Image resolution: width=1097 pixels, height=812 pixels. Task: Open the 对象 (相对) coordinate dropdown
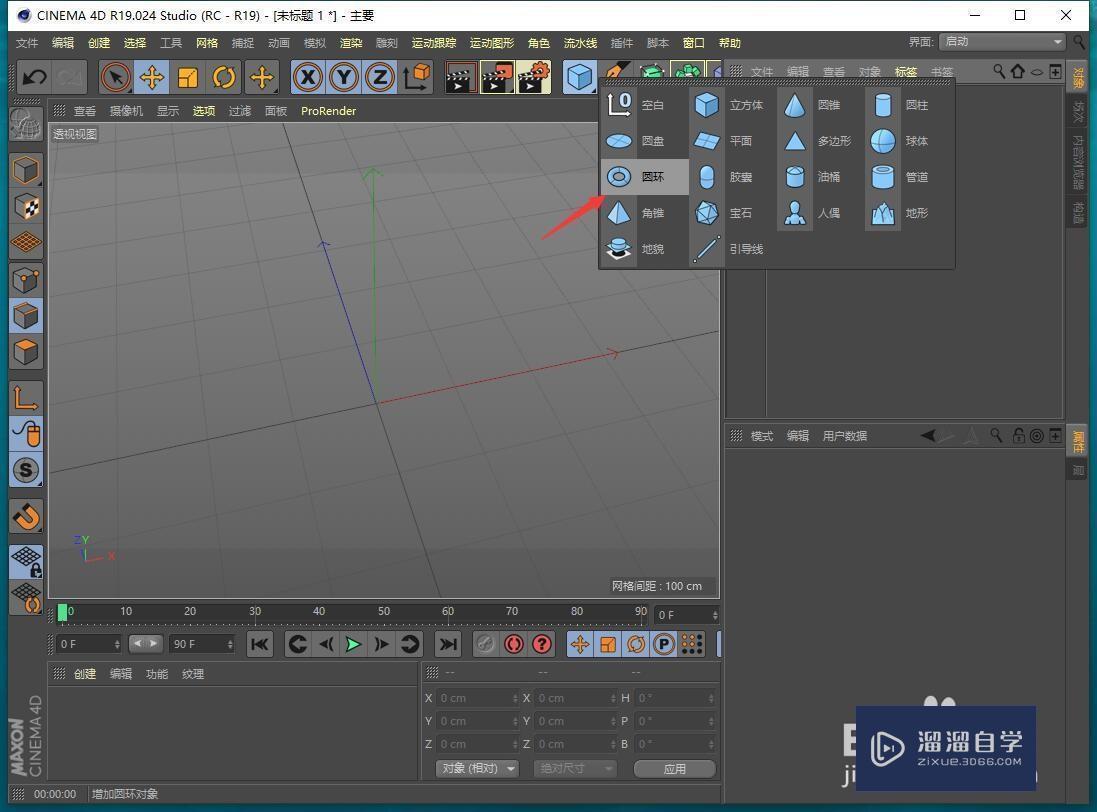(477, 769)
